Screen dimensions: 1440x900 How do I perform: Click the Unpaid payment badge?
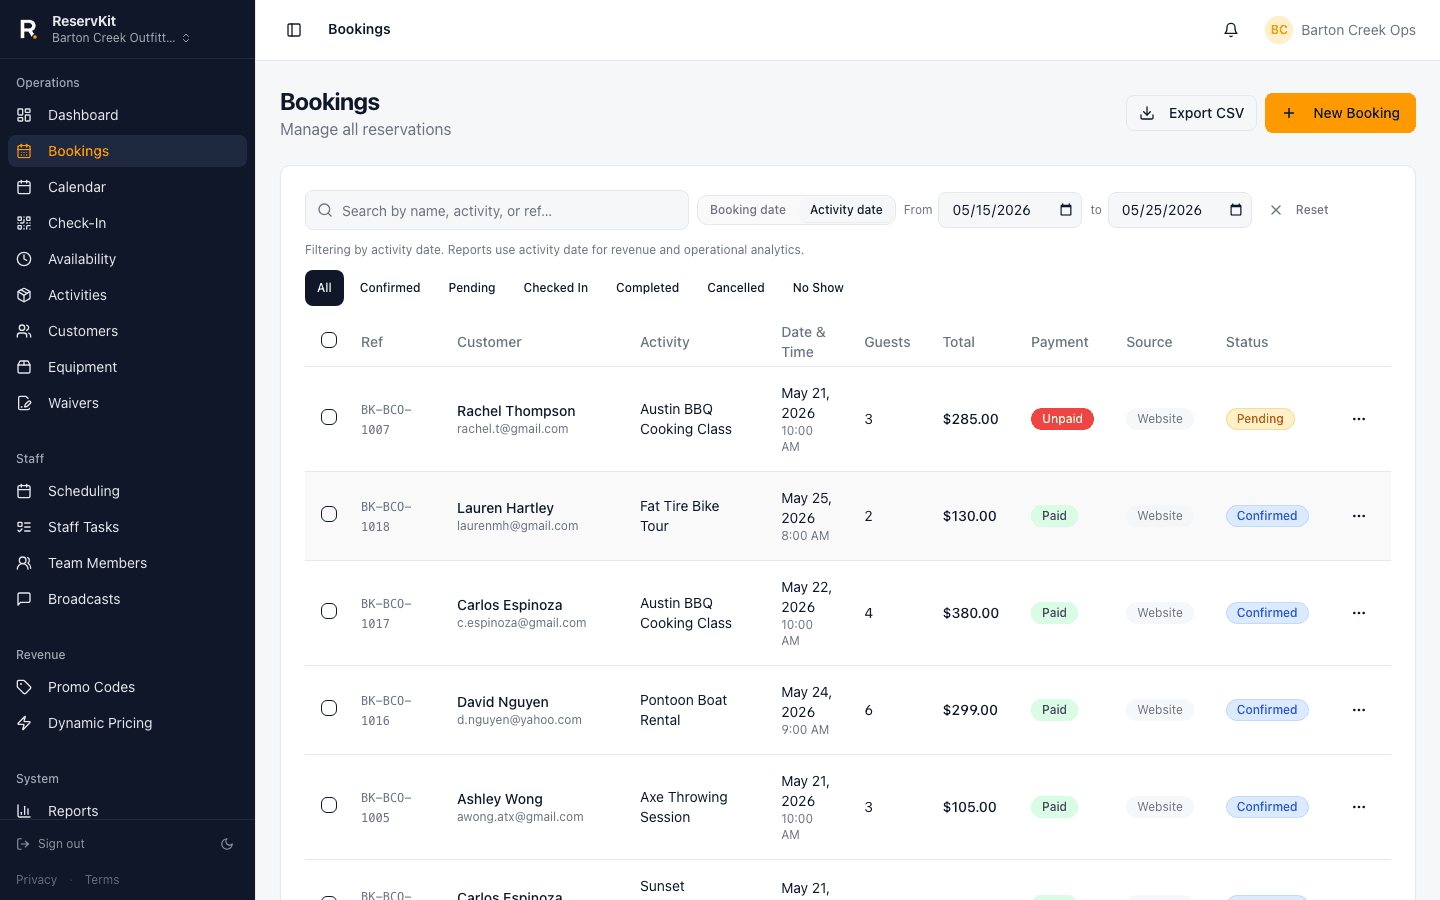[x=1062, y=419]
